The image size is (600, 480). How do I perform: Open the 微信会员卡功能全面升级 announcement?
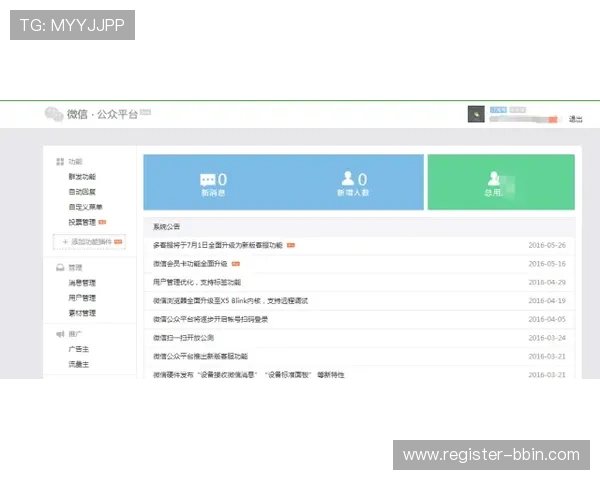click(190, 264)
